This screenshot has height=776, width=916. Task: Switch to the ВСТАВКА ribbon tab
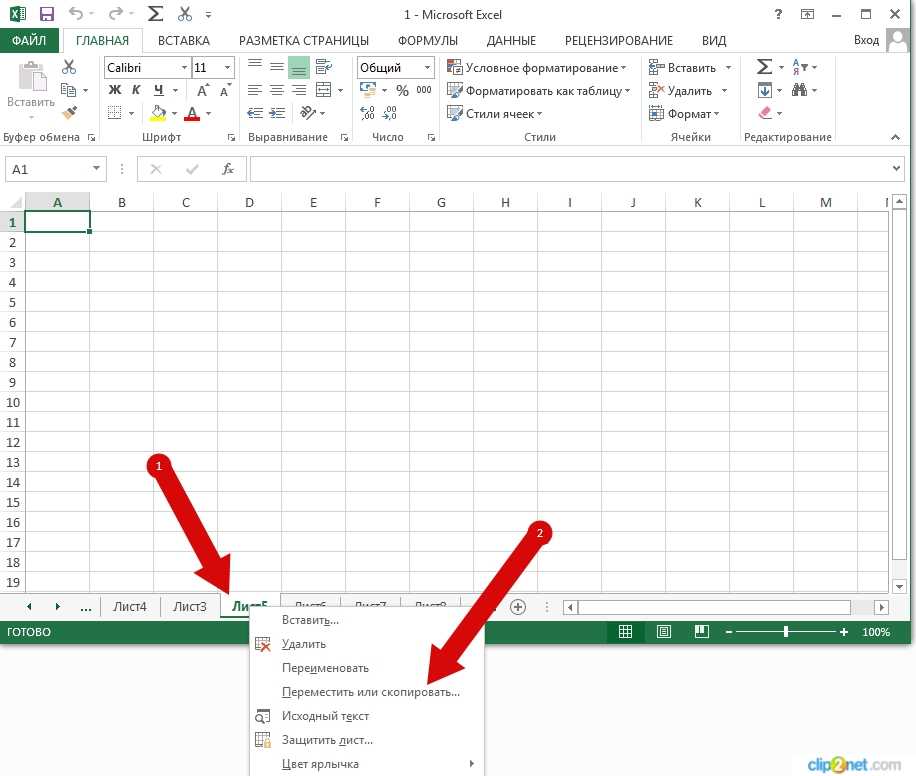tap(183, 40)
